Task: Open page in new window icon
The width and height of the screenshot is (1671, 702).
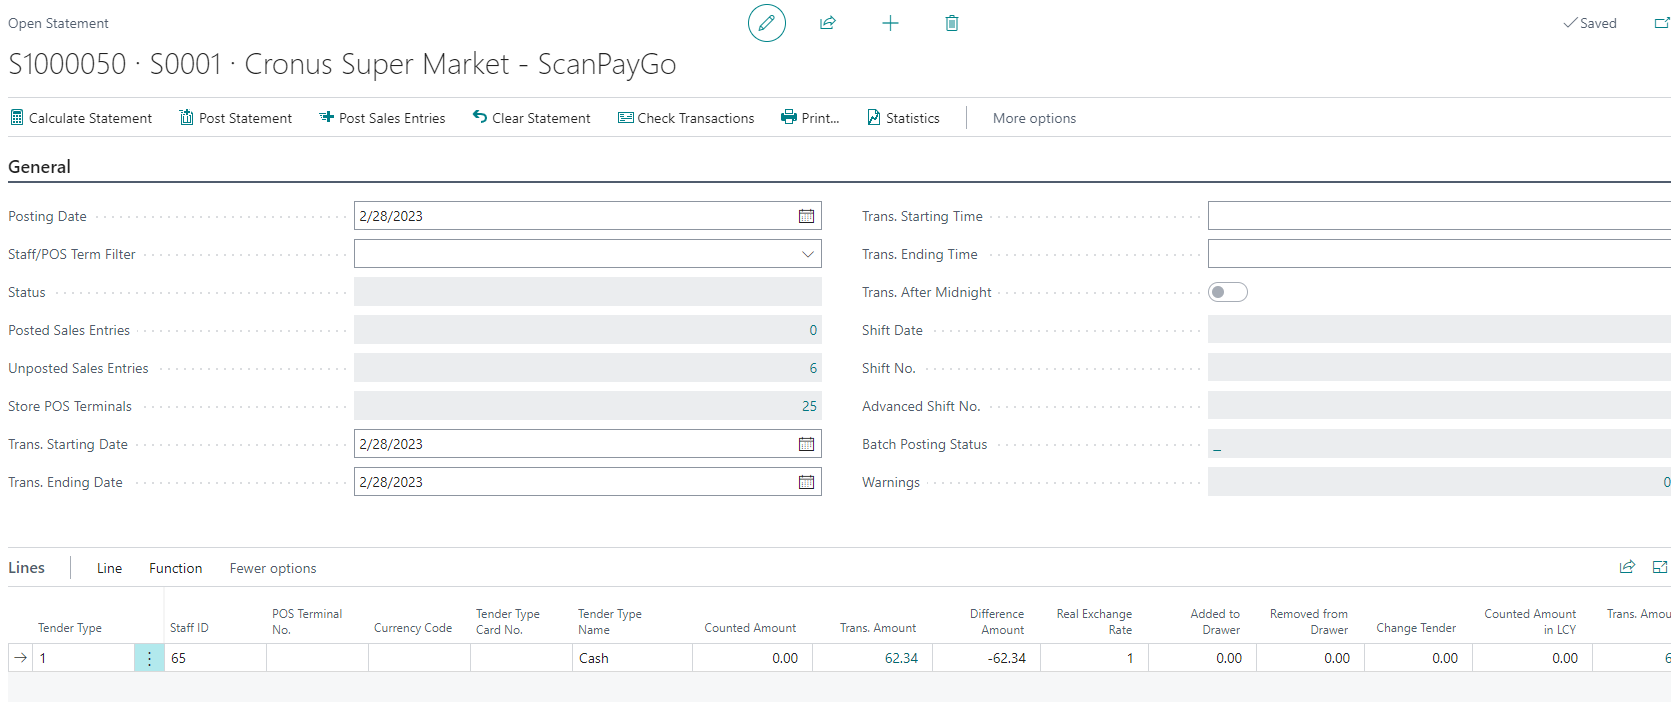Action: (1661, 23)
